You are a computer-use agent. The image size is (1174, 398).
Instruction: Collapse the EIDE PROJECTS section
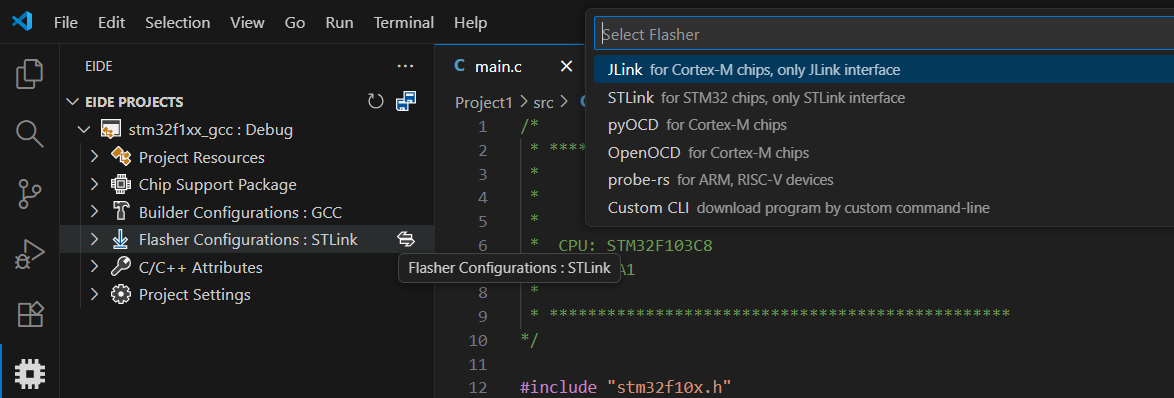[73, 102]
